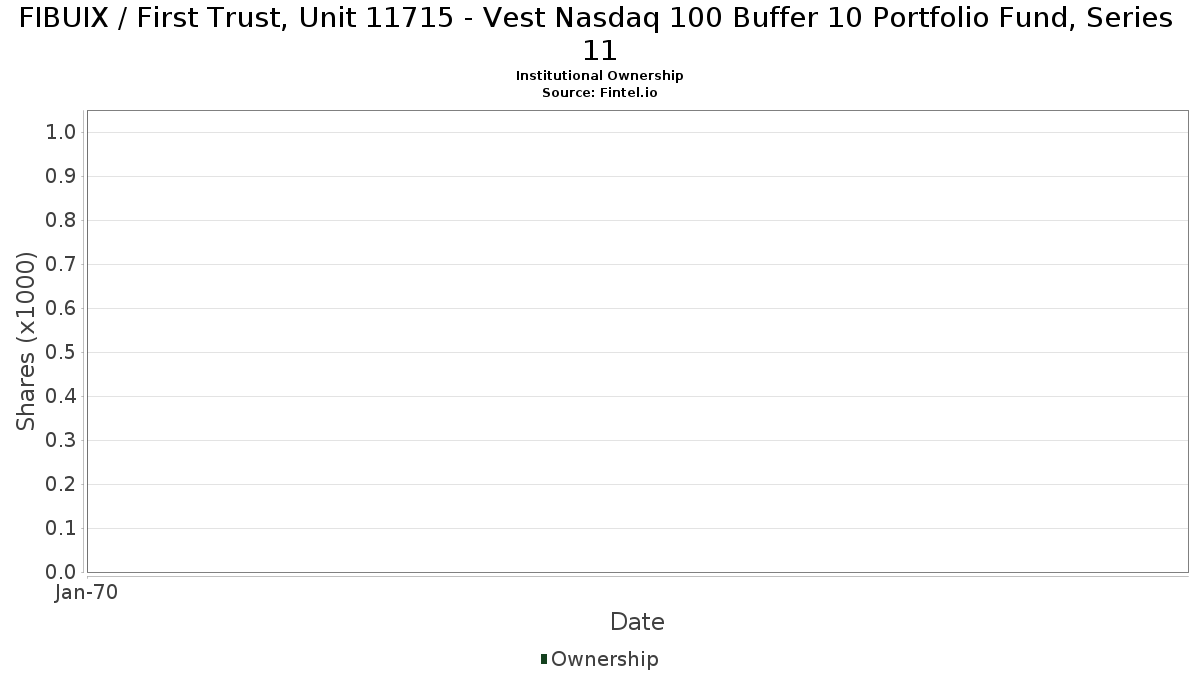Click the 'Shares (x1000)' y-axis title
This screenshot has height=675, width=1200.
[x=27, y=342]
